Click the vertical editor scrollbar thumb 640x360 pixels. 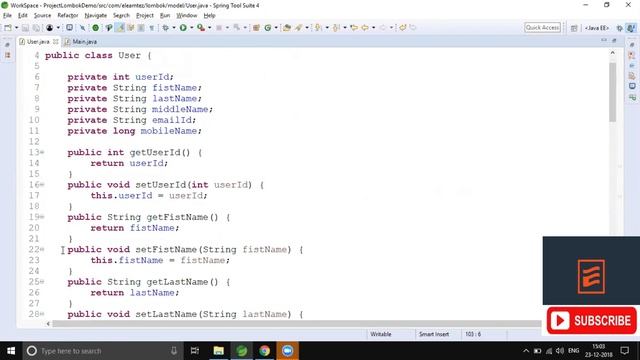[x=612, y=92]
